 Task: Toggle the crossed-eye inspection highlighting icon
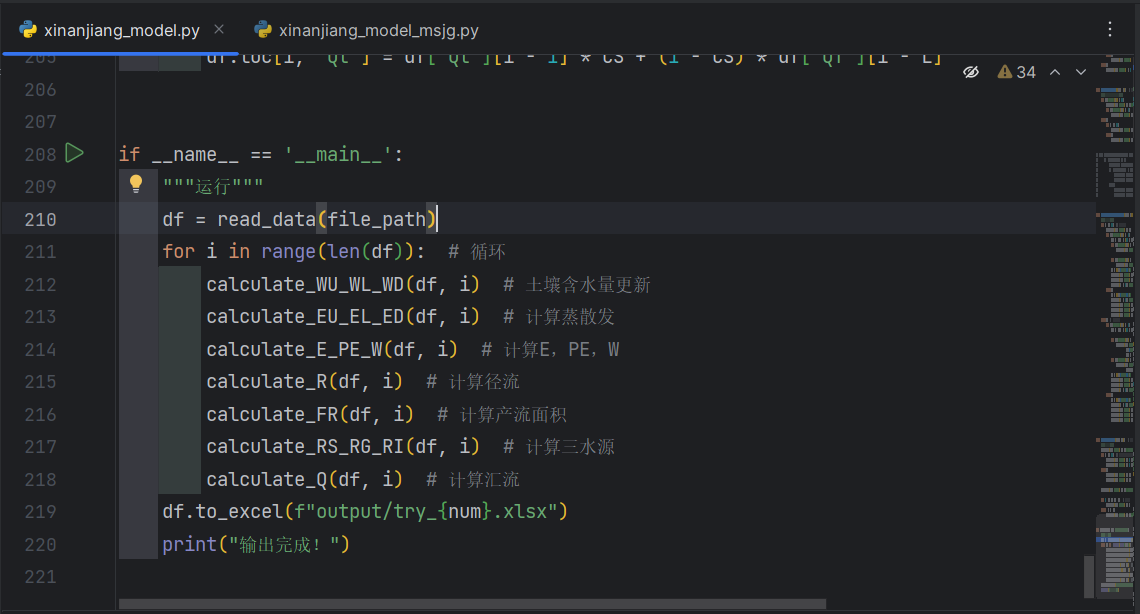[x=970, y=72]
